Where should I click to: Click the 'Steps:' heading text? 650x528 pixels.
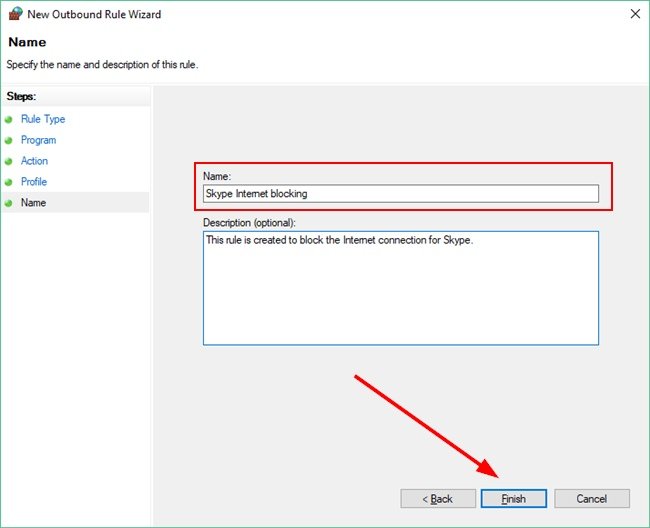(x=21, y=97)
